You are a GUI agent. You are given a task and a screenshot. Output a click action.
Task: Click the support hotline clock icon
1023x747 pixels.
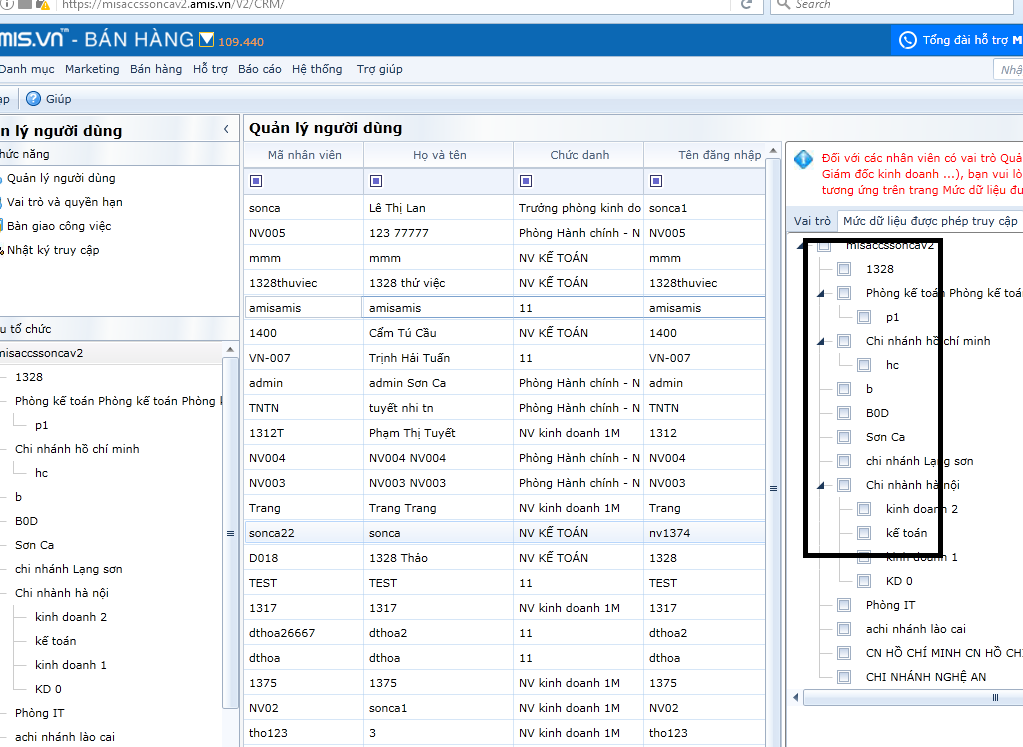tap(908, 40)
